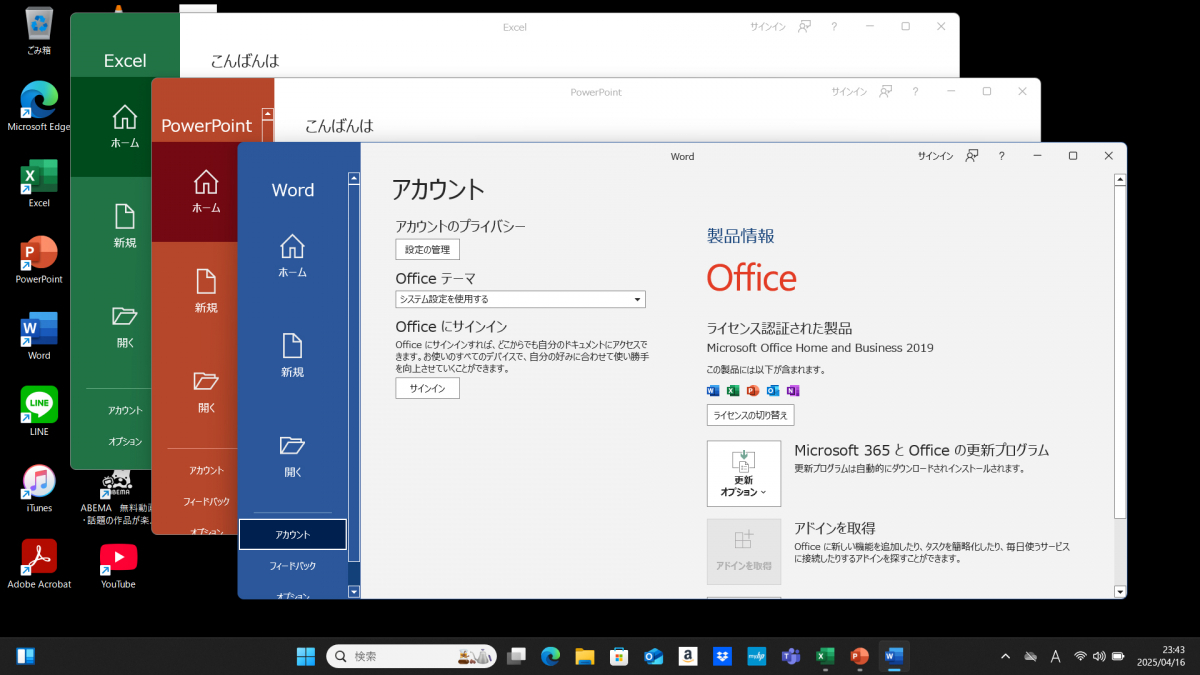Click the ライセンスの切り替え button
The width and height of the screenshot is (1200, 675).
(x=751, y=415)
